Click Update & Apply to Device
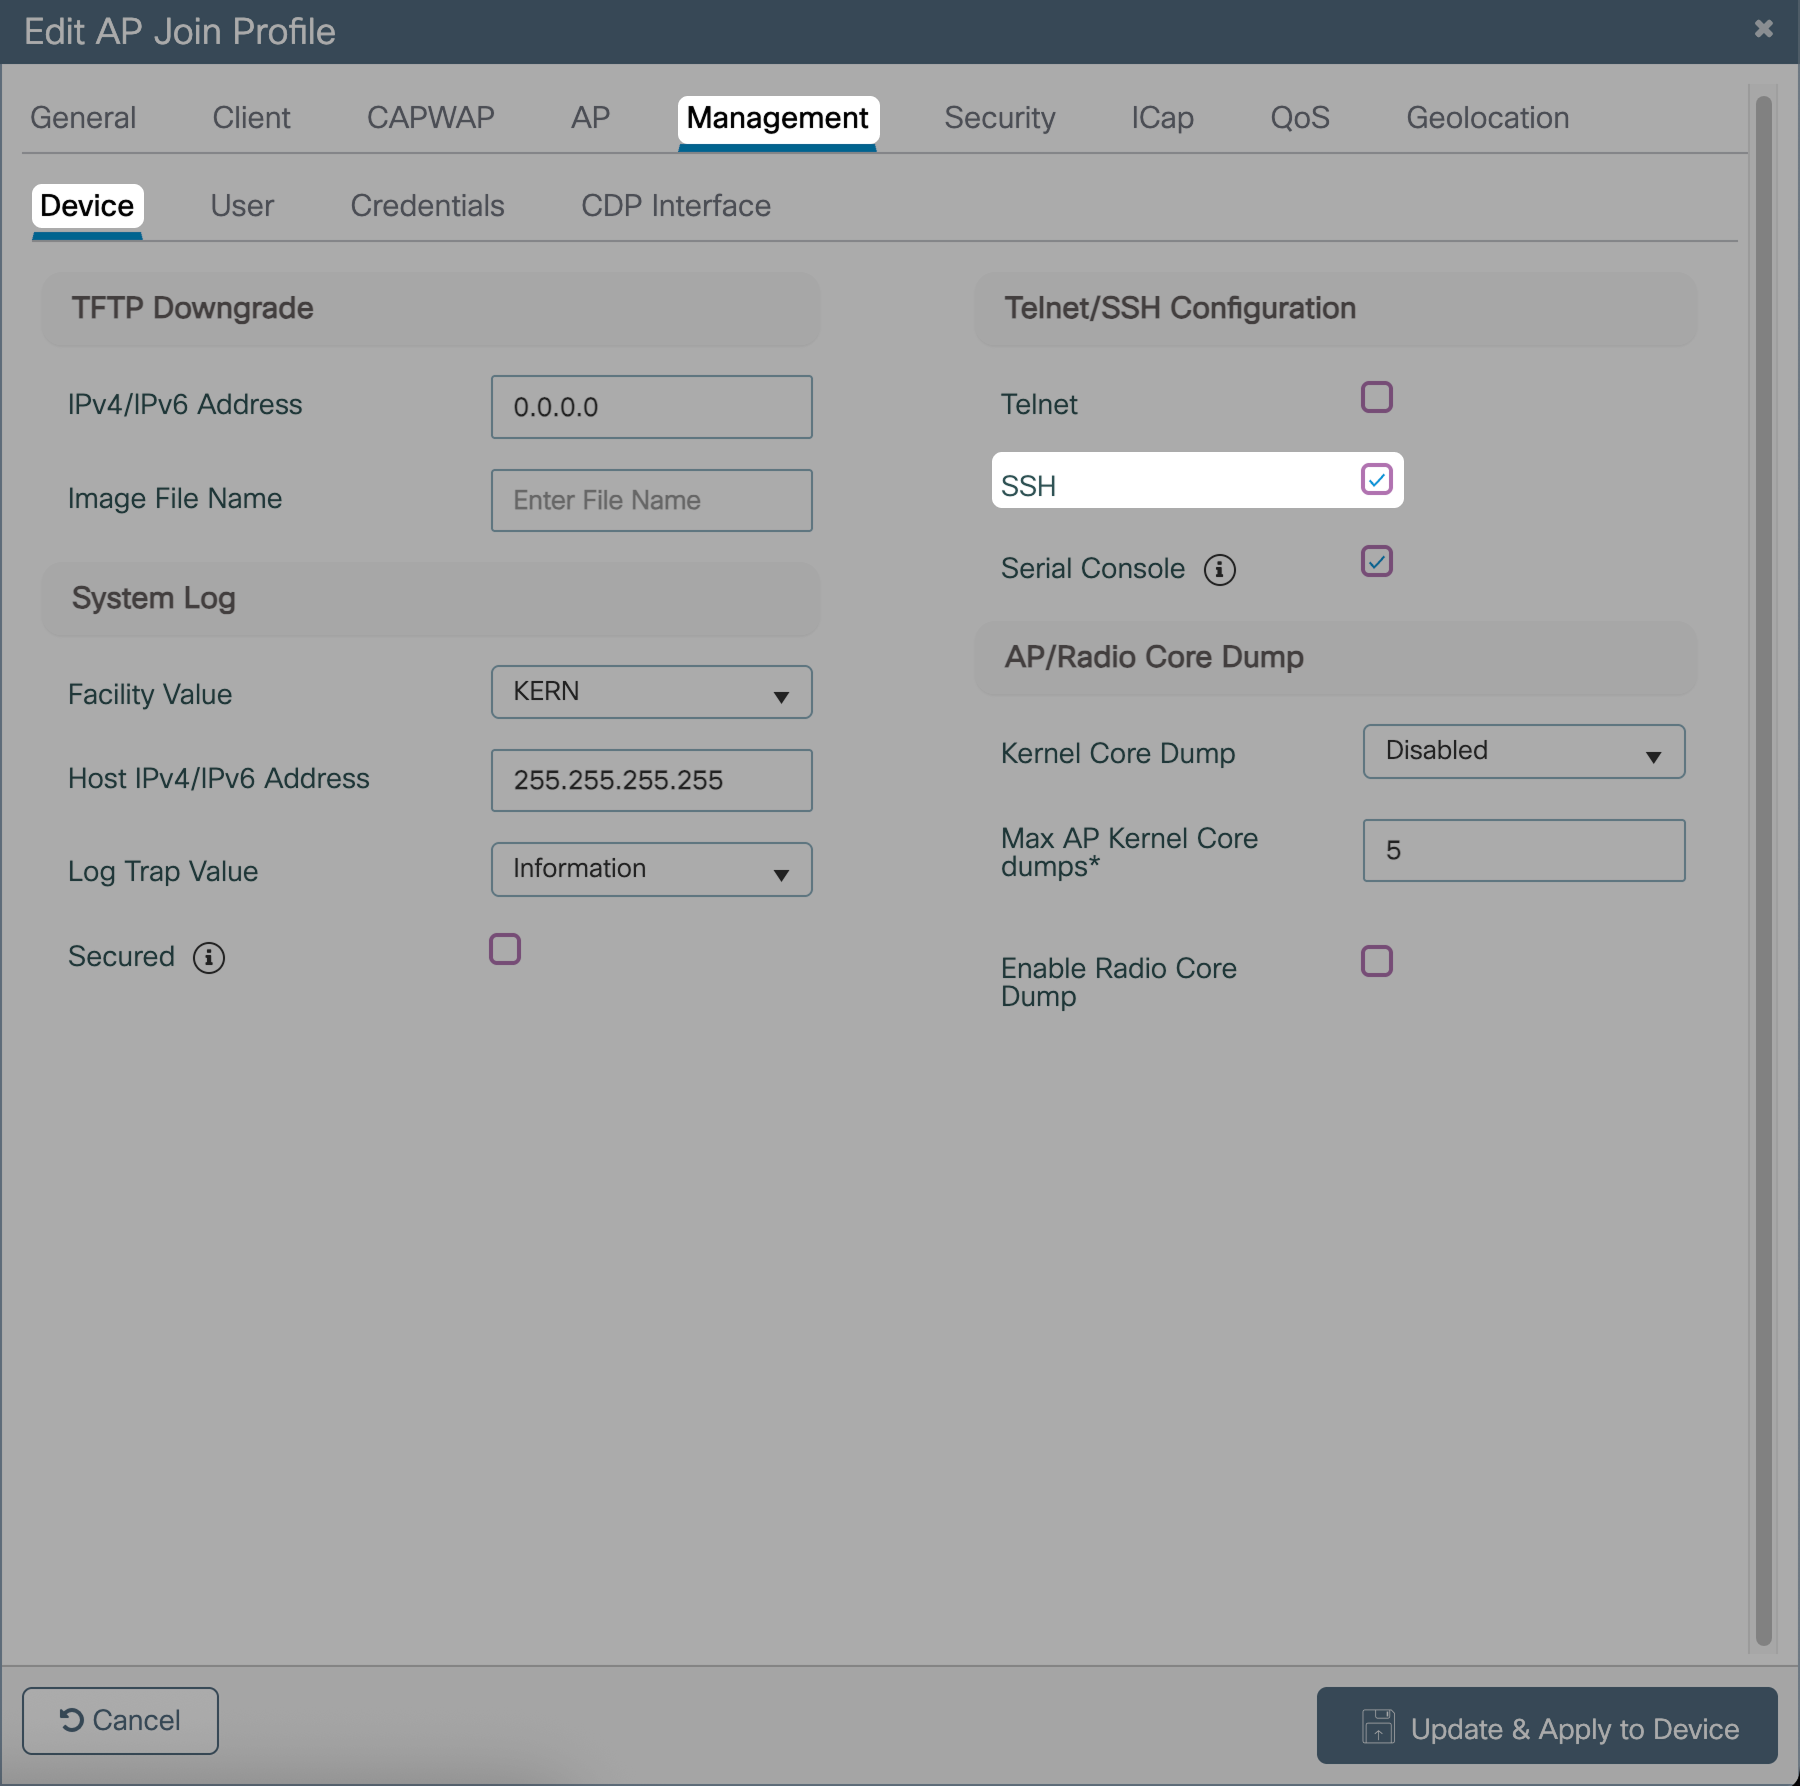 pos(1546,1727)
